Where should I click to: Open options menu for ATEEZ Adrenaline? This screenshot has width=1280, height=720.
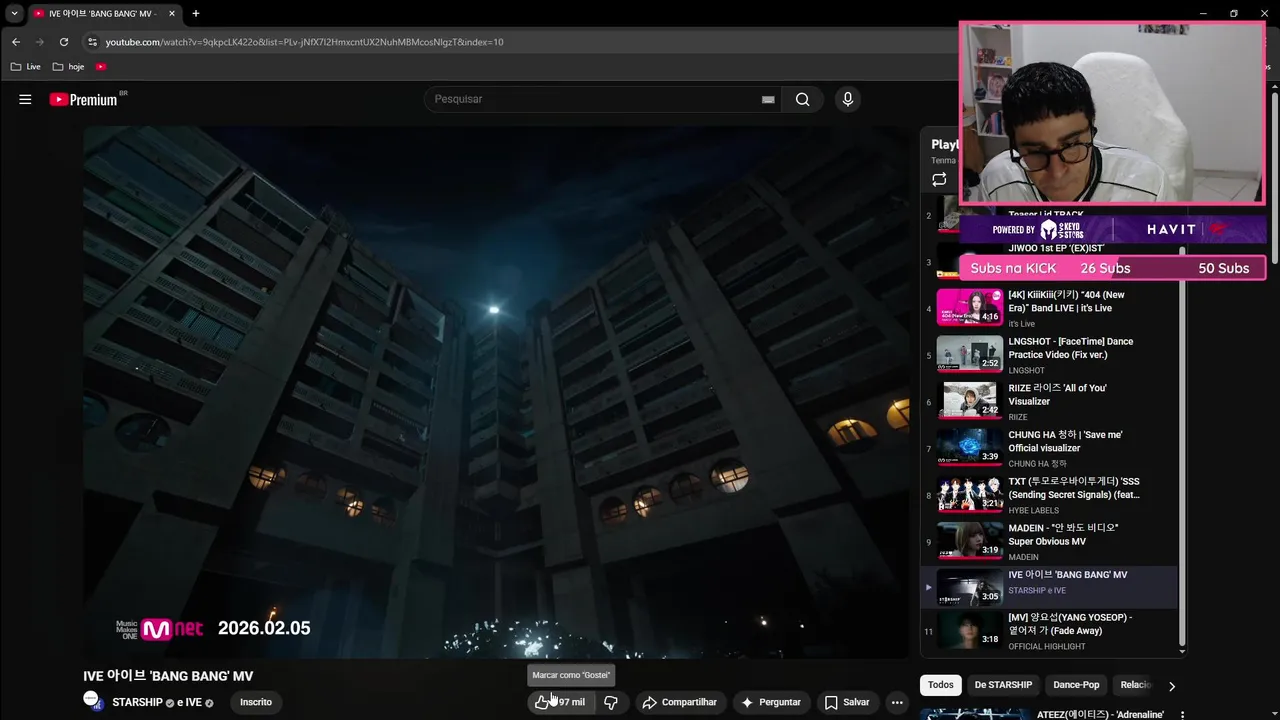point(1183,715)
